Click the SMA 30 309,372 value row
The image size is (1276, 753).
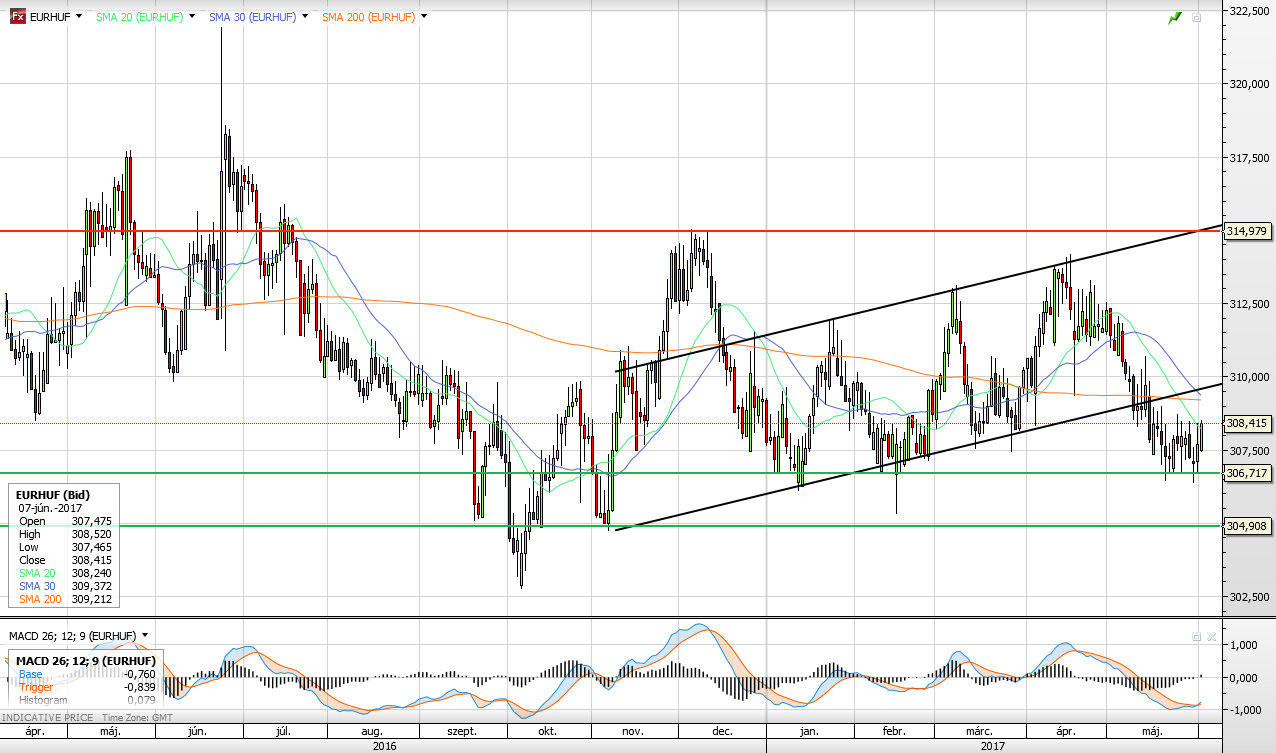point(66,586)
